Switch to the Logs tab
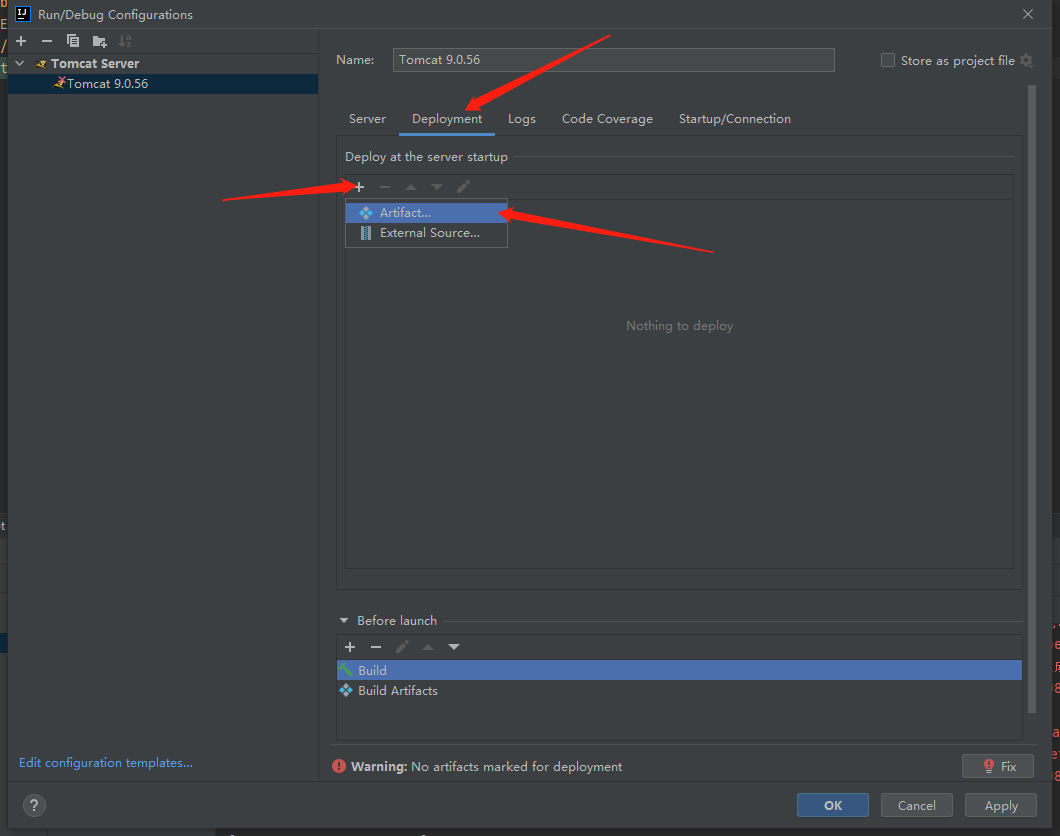The width and height of the screenshot is (1060, 836). pyautogui.click(x=521, y=119)
